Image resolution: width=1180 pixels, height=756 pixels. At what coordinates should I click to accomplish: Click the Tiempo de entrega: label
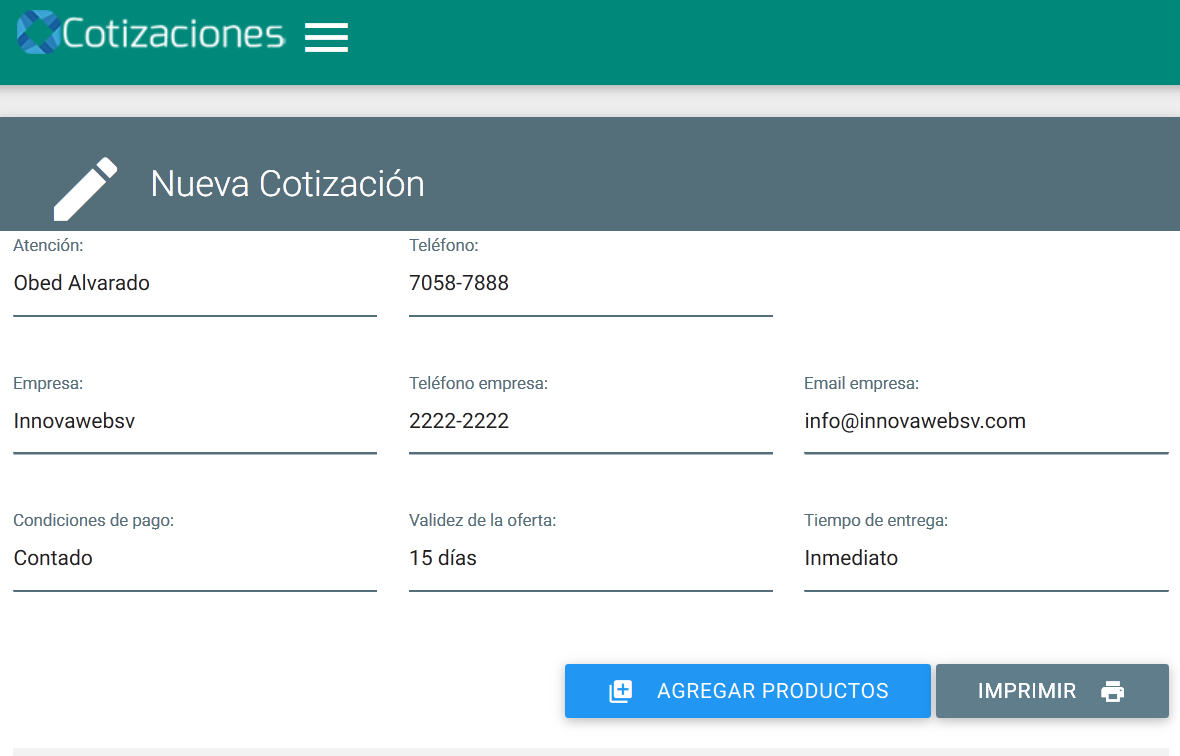[876, 521]
